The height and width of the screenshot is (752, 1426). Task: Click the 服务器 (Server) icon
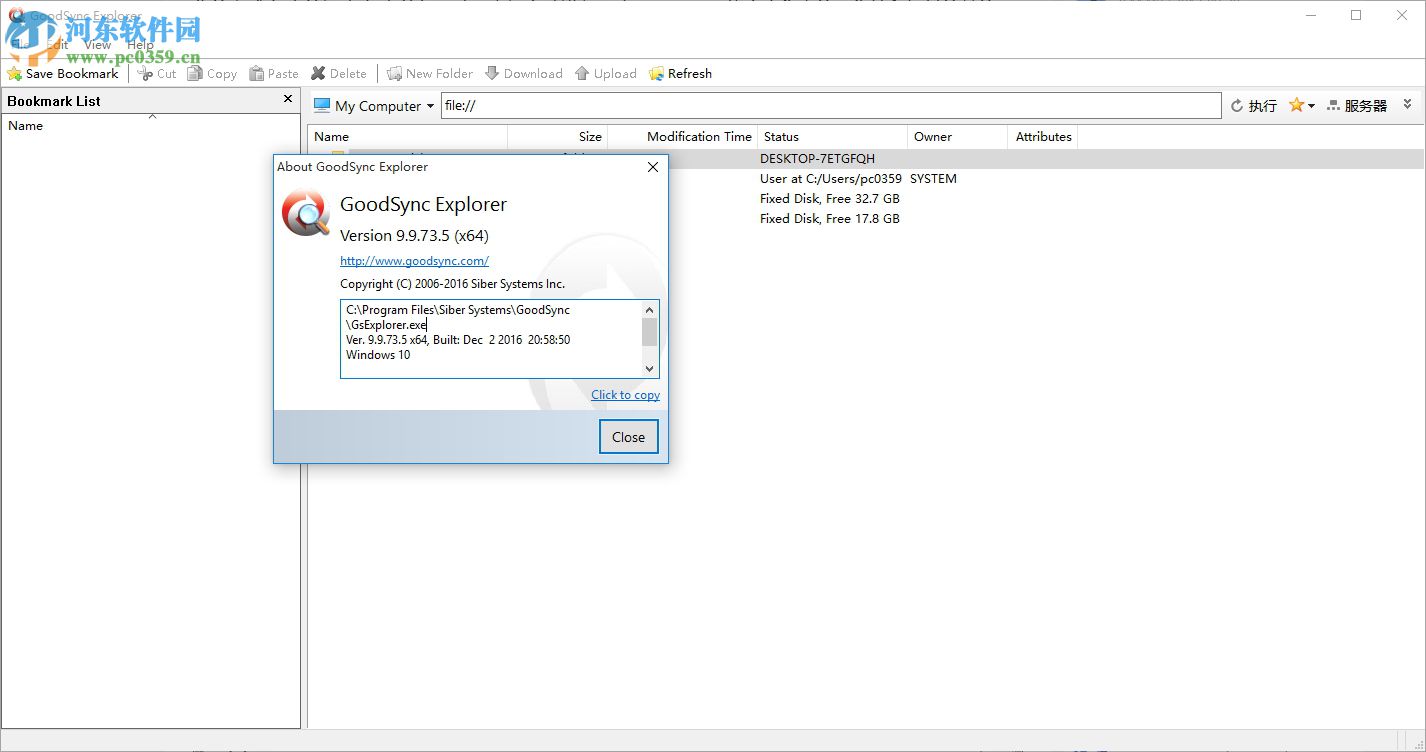point(1333,106)
